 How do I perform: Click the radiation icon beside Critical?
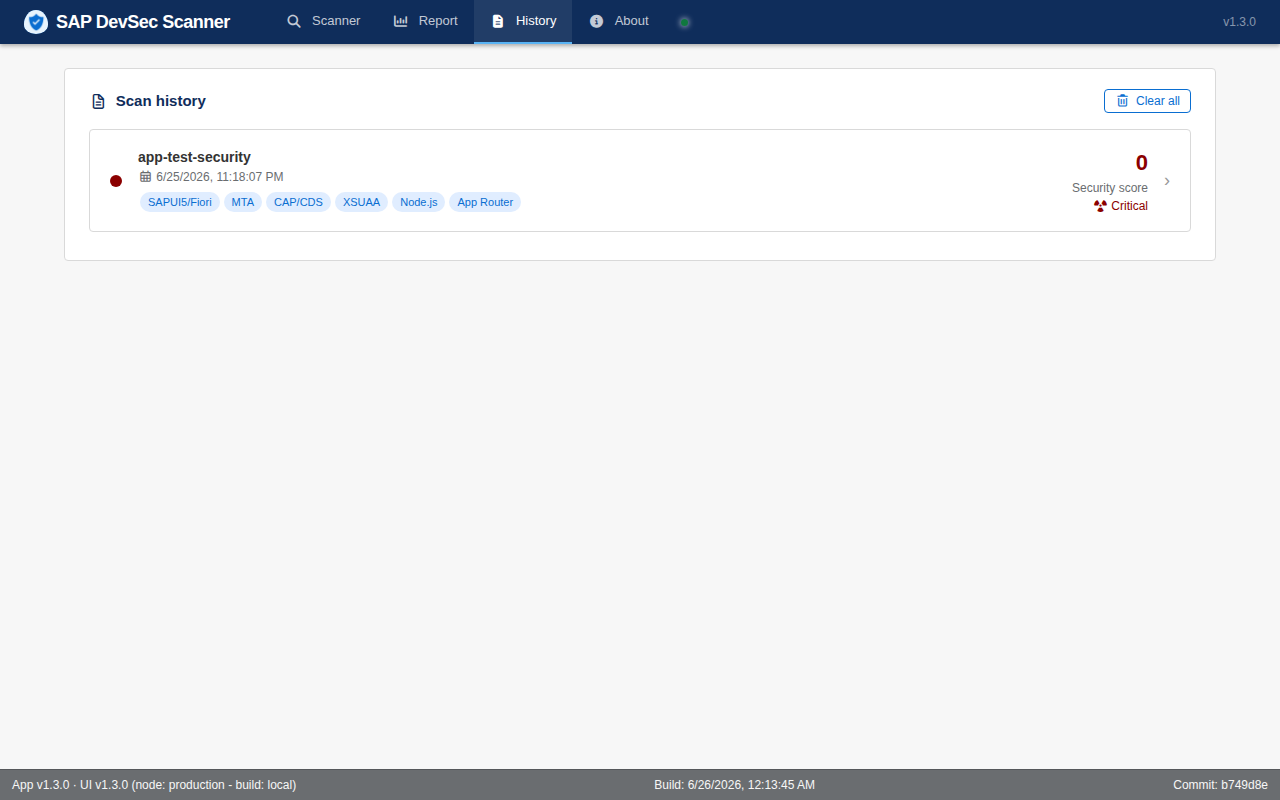click(1100, 206)
